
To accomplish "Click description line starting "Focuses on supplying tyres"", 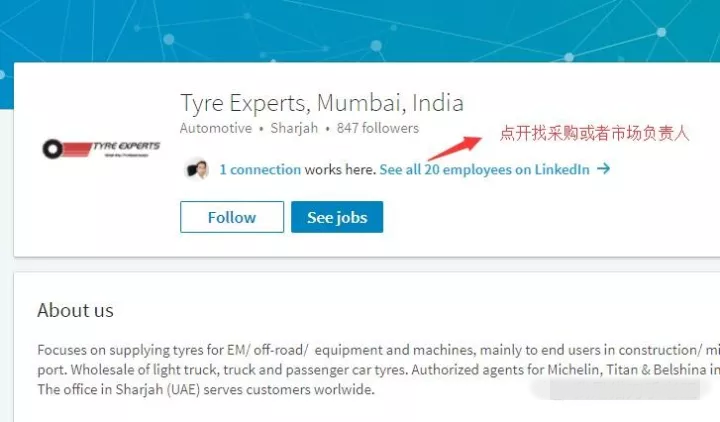I will coord(378,350).
